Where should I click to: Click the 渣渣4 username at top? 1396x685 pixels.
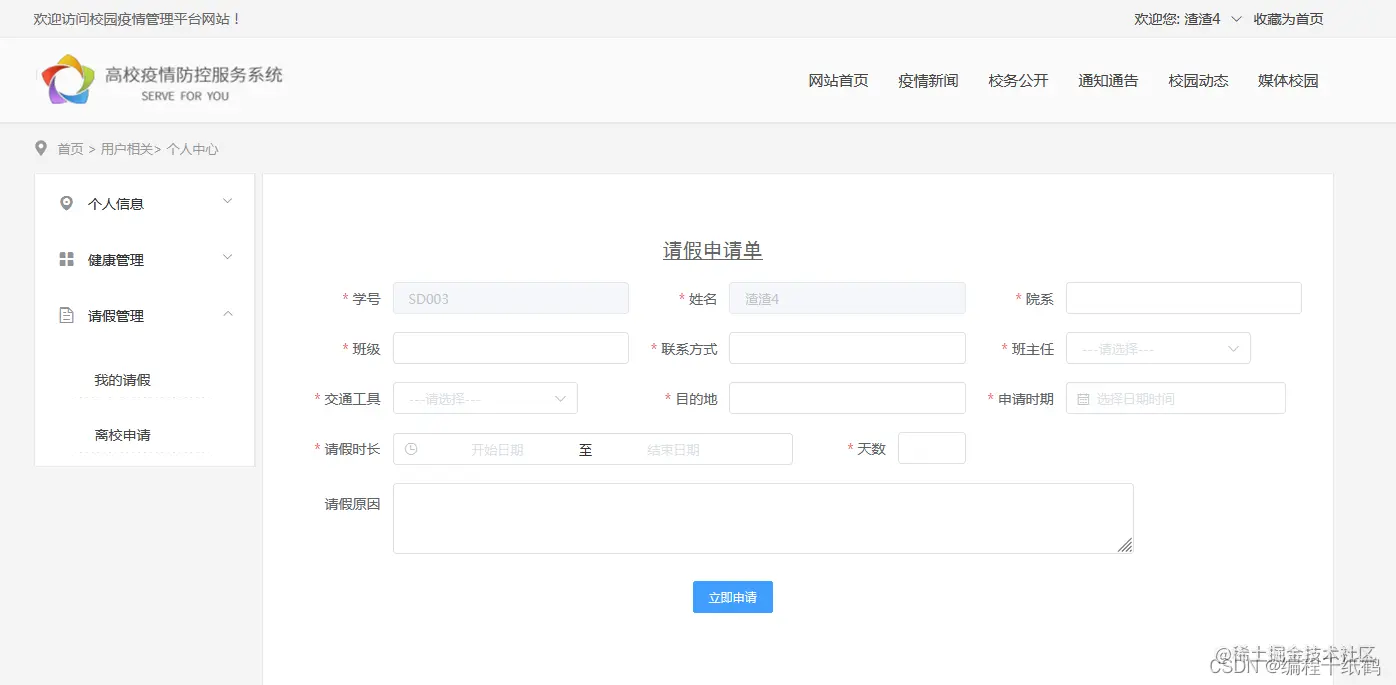tap(1203, 19)
